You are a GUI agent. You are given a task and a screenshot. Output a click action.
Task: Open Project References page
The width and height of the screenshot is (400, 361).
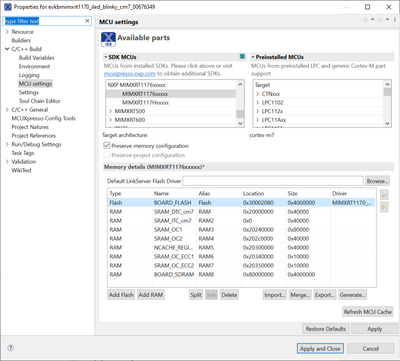pos(34,136)
